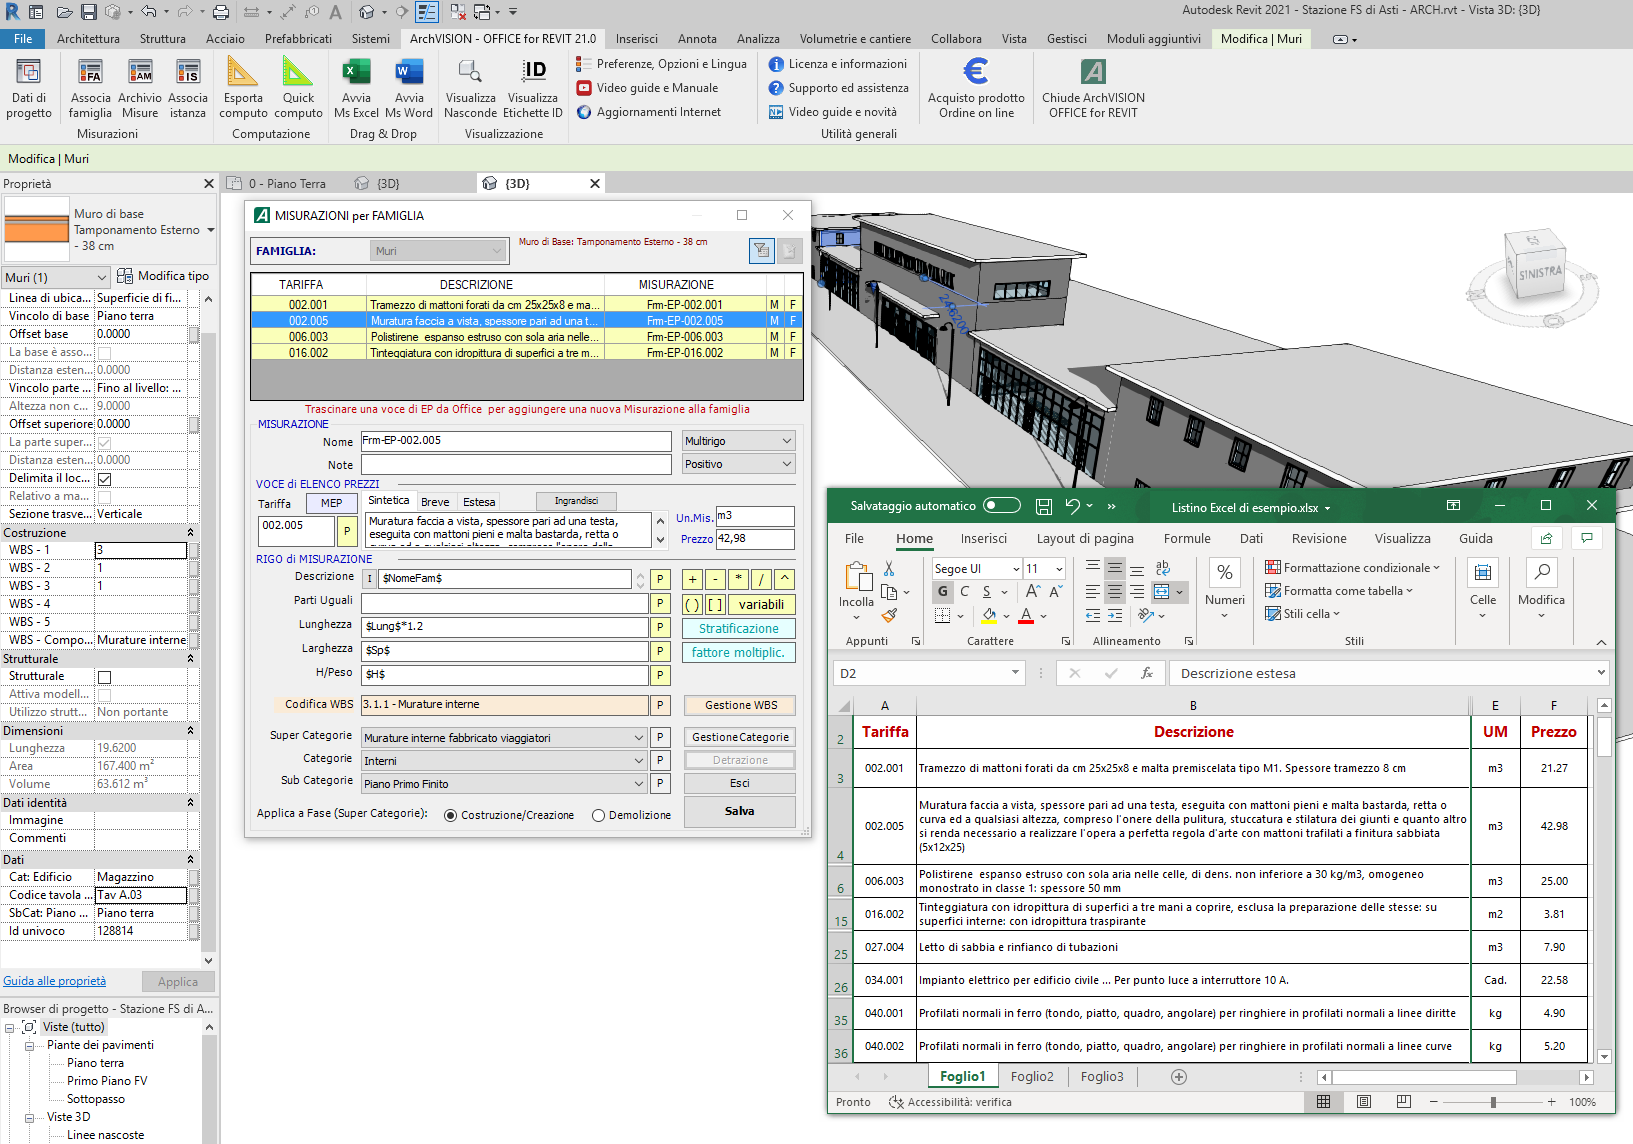Image resolution: width=1633 pixels, height=1144 pixels.
Task: Open Preferenze, Opzioni e Lingua
Action: pos(661,63)
